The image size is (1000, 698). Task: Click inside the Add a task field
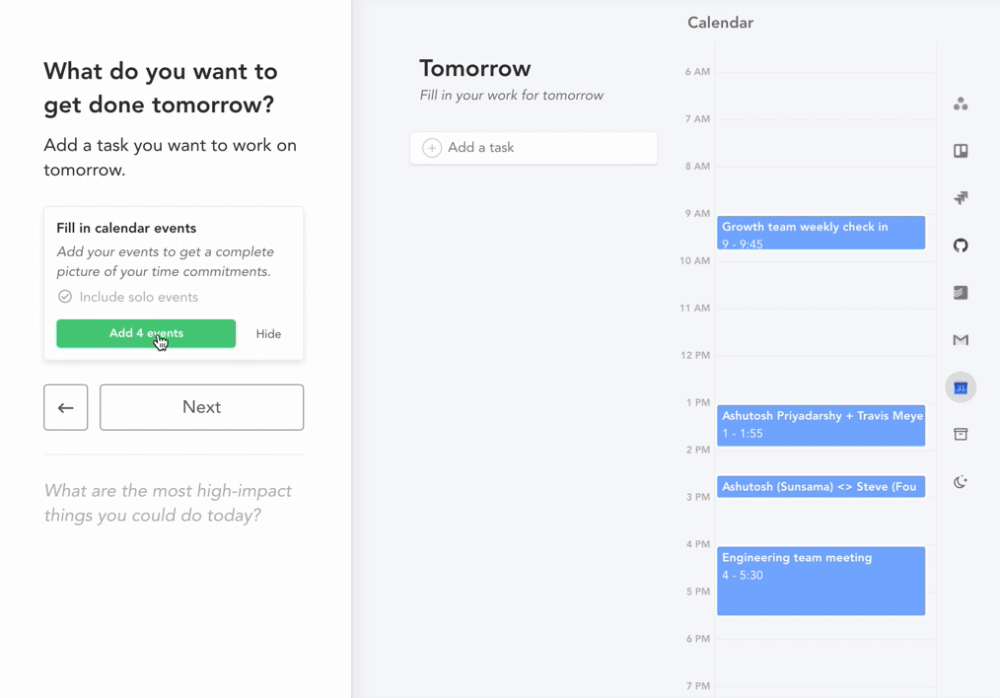tap(533, 147)
